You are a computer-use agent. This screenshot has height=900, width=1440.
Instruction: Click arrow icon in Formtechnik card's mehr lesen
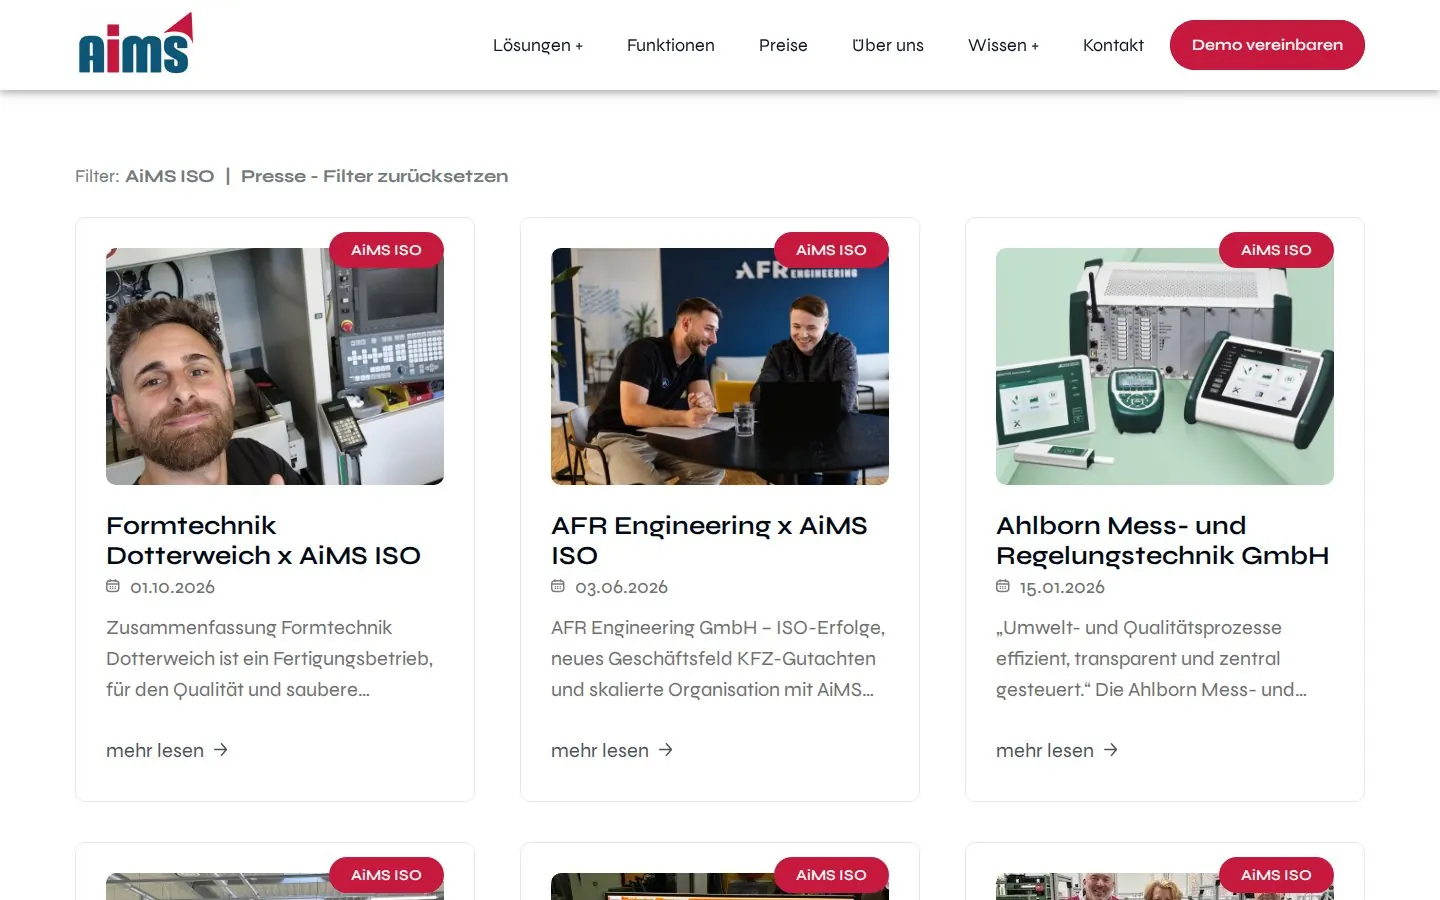(x=221, y=750)
